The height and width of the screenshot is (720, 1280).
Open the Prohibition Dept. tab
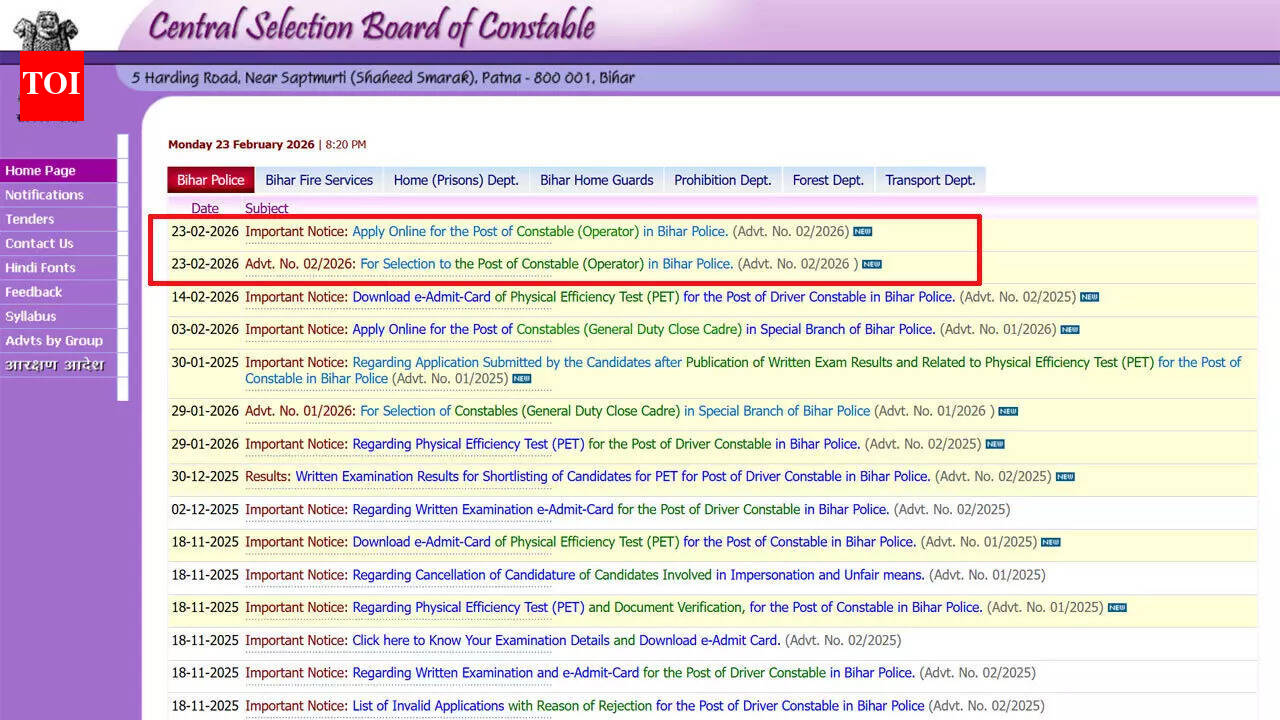722,180
